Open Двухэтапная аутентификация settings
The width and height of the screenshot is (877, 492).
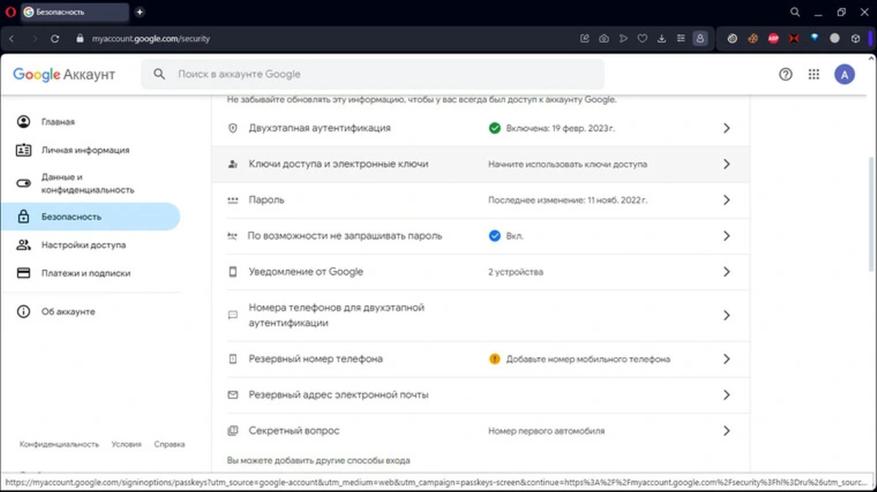click(480, 128)
